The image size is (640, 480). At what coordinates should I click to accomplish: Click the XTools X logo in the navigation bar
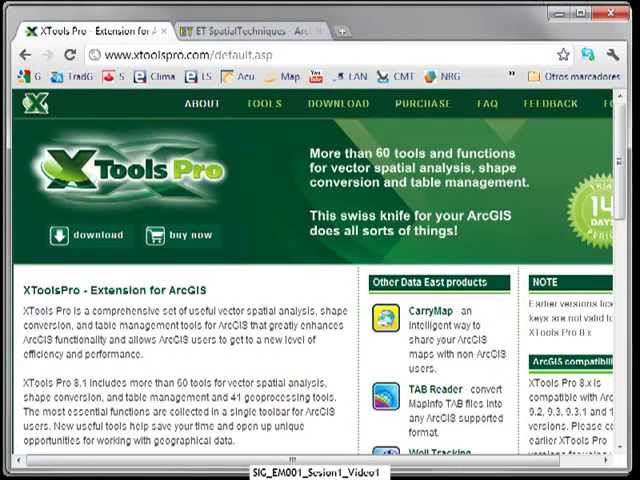tap(36, 103)
